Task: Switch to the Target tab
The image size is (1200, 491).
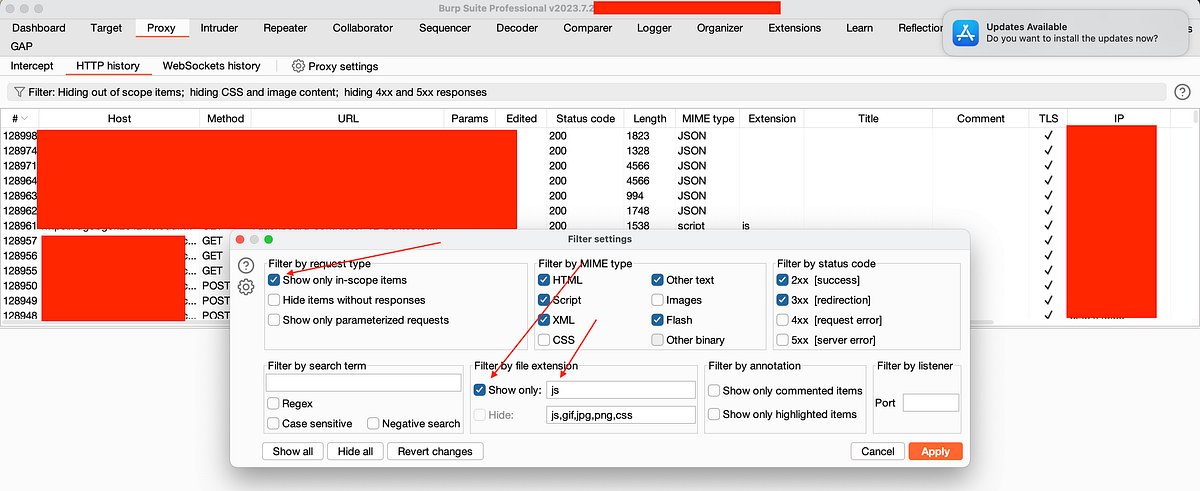Action: (106, 28)
